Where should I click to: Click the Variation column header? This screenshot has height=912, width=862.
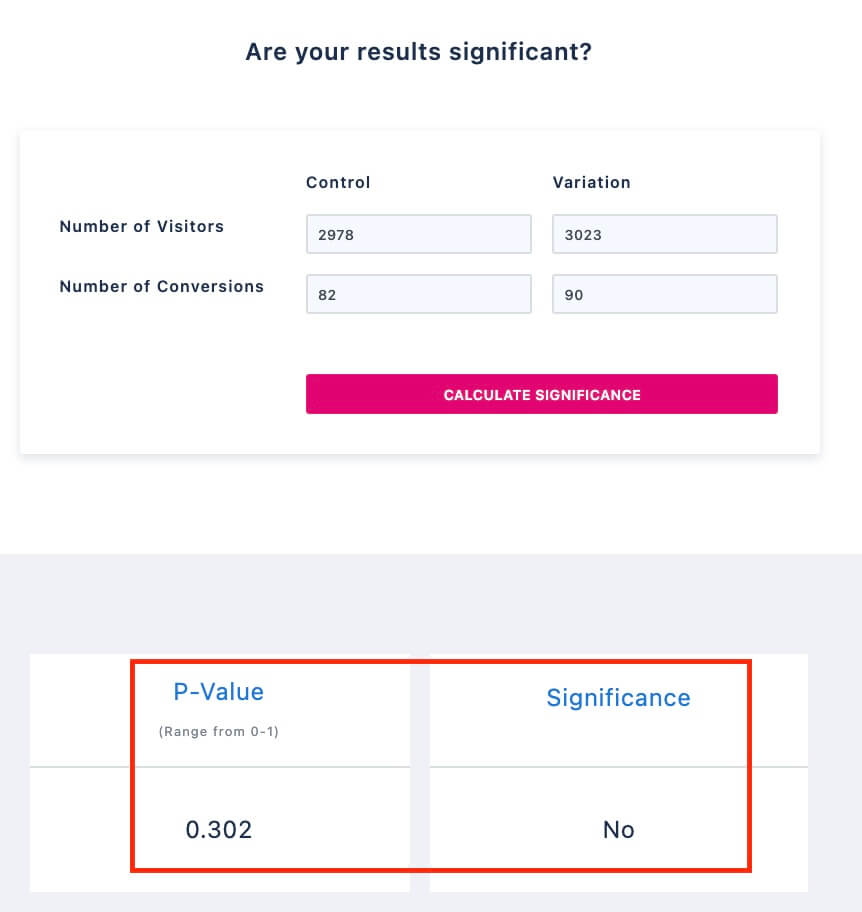click(x=592, y=183)
